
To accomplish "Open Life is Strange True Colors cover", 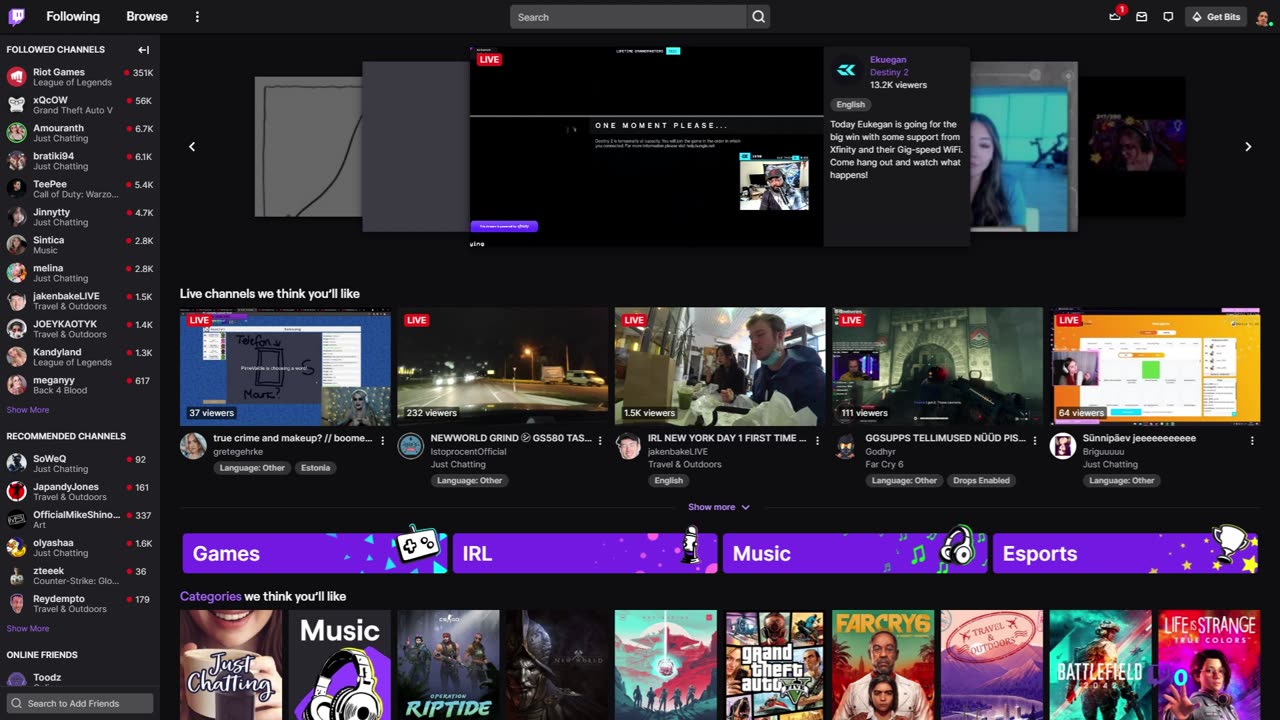I will pos(1209,665).
